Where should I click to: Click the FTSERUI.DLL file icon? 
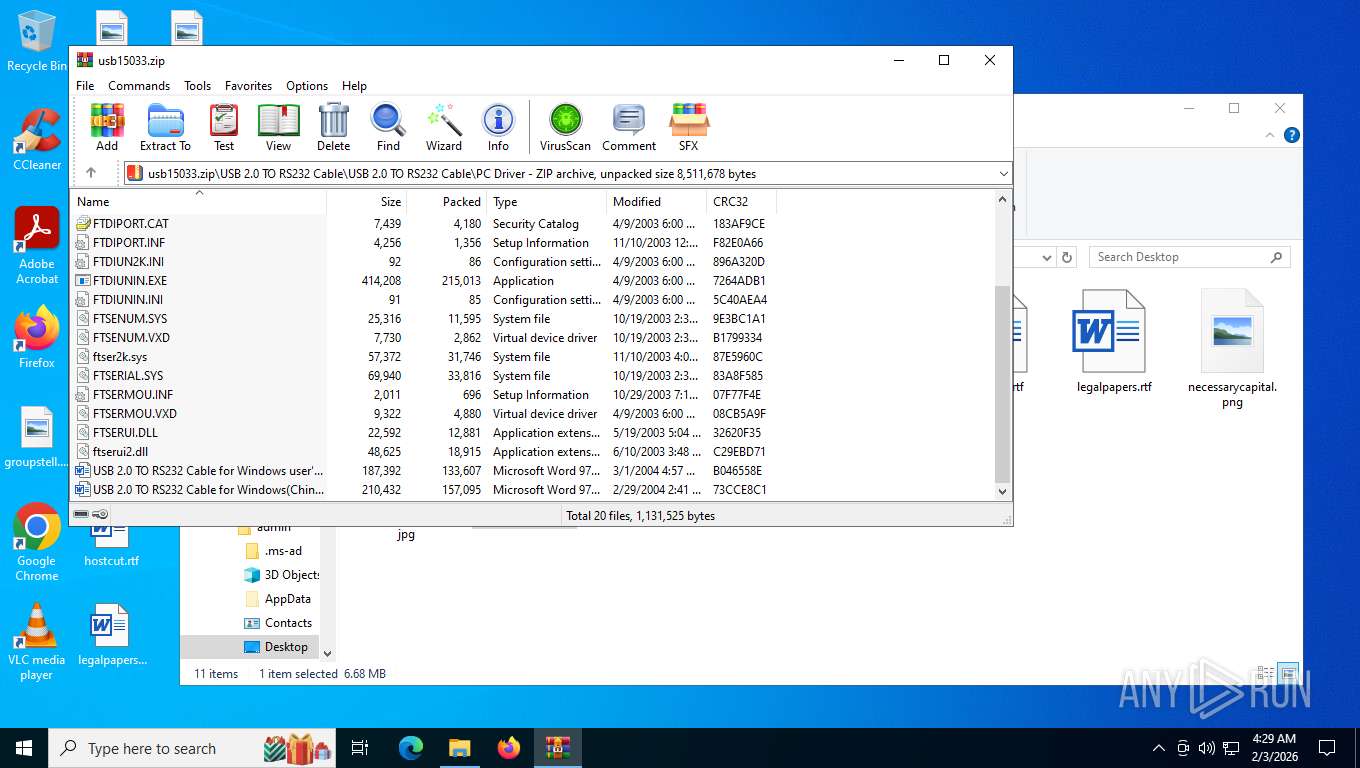click(x=84, y=433)
